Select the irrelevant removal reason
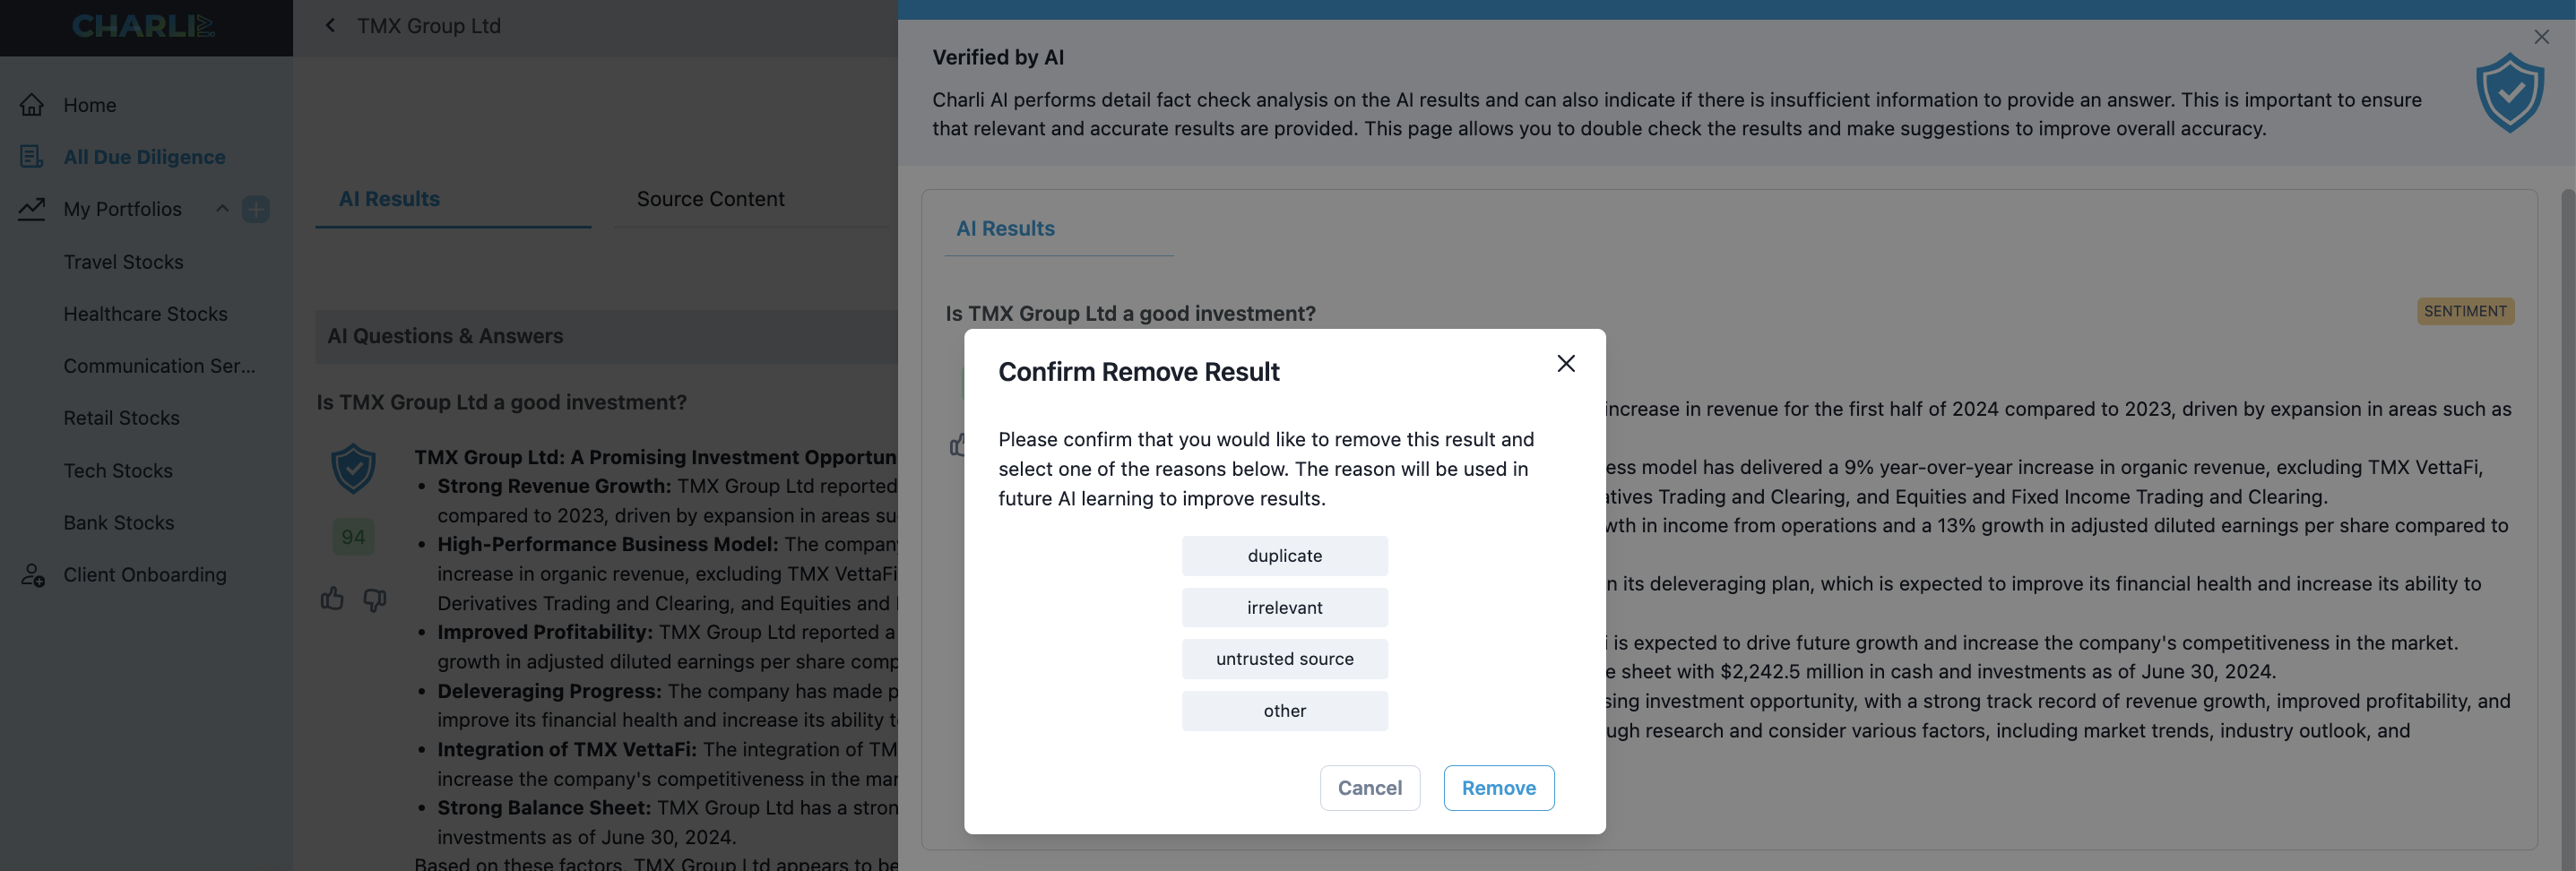This screenshot has height=871, width=2576. pos(1285,608)
